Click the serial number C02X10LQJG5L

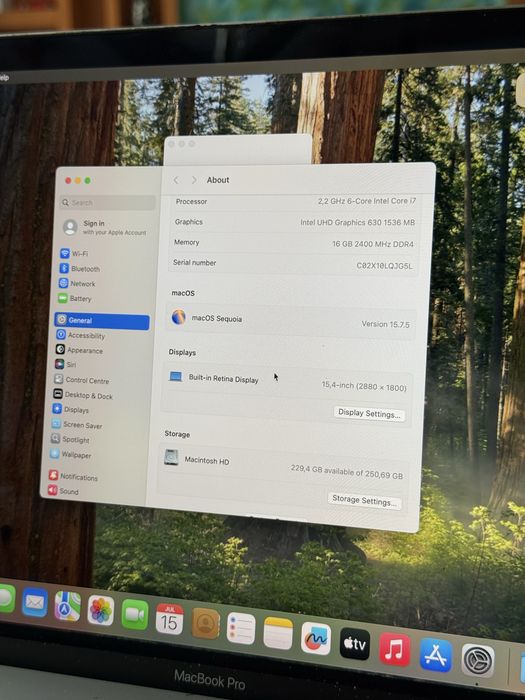[x=384, y=265]
